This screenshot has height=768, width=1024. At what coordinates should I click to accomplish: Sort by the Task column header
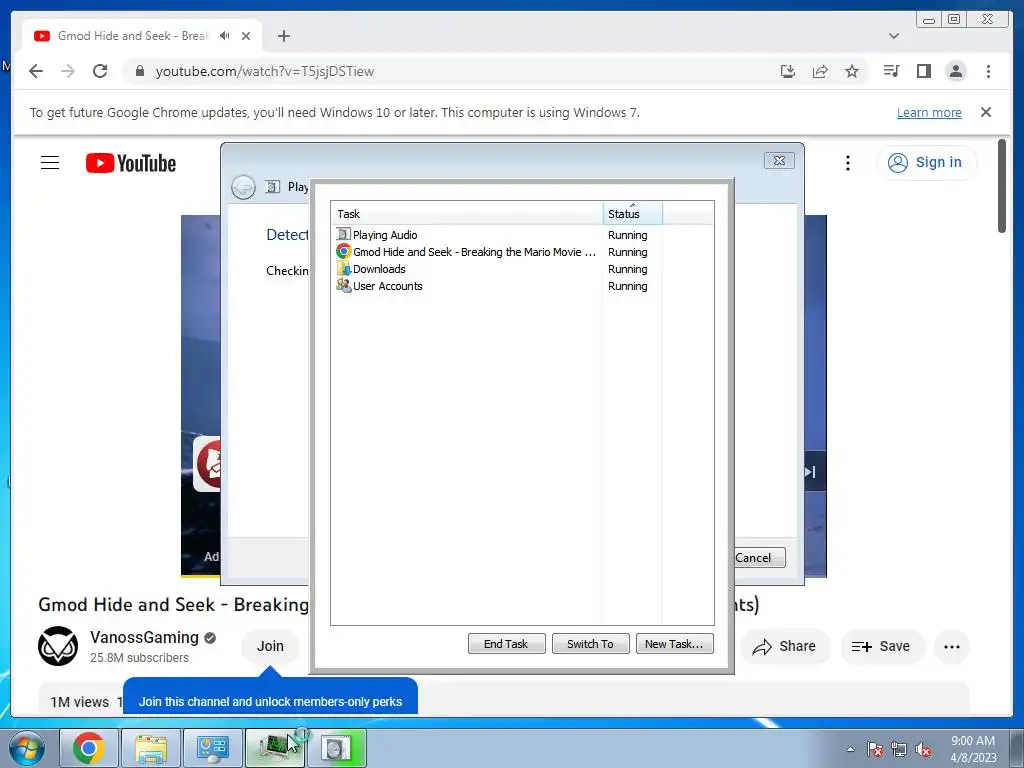[467, 214]
